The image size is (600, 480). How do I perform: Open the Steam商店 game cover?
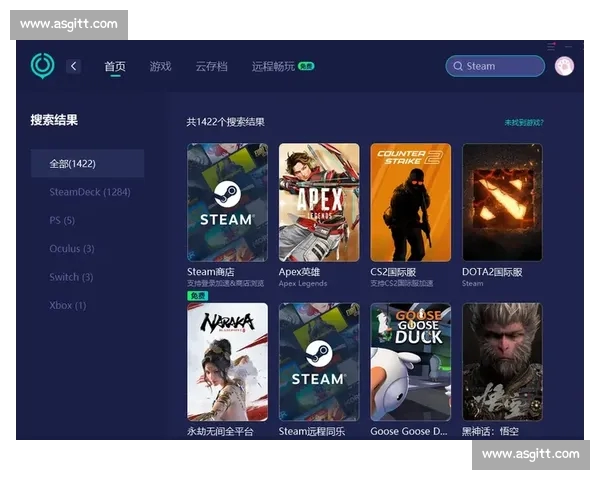pos(227,203)
